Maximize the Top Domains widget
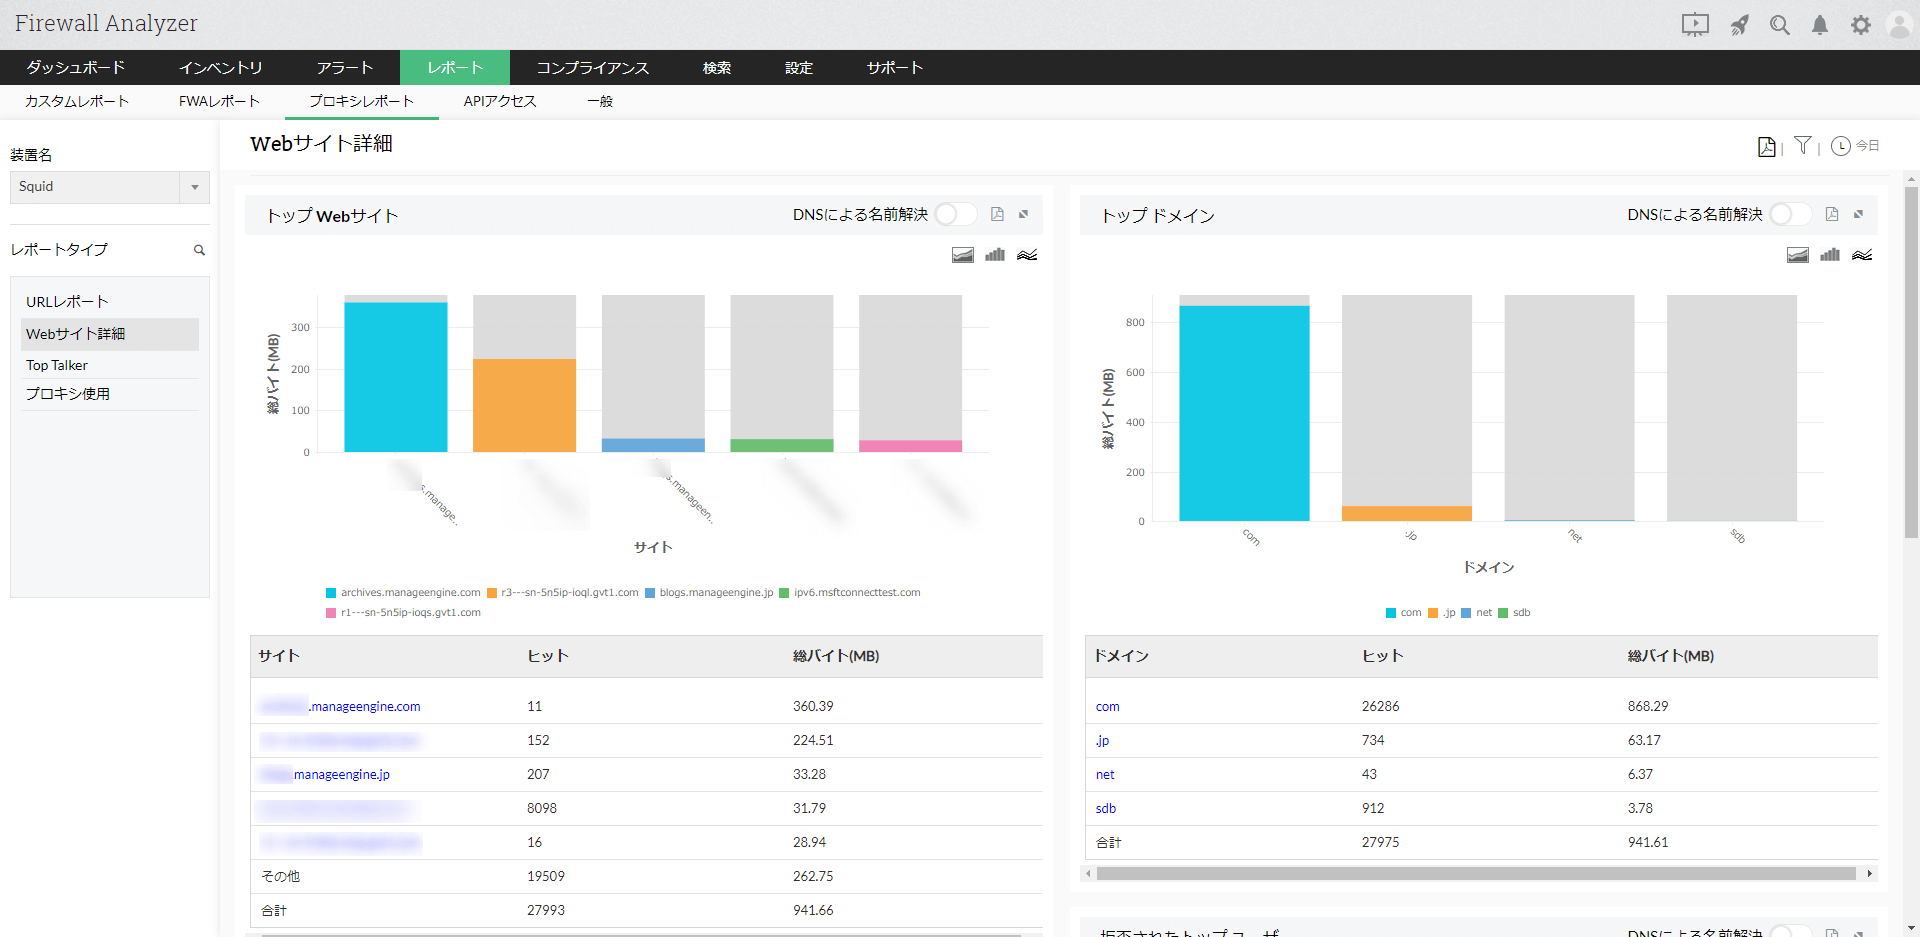The height and width of the screenshot is (937, 1920). tap(1858, 214)
